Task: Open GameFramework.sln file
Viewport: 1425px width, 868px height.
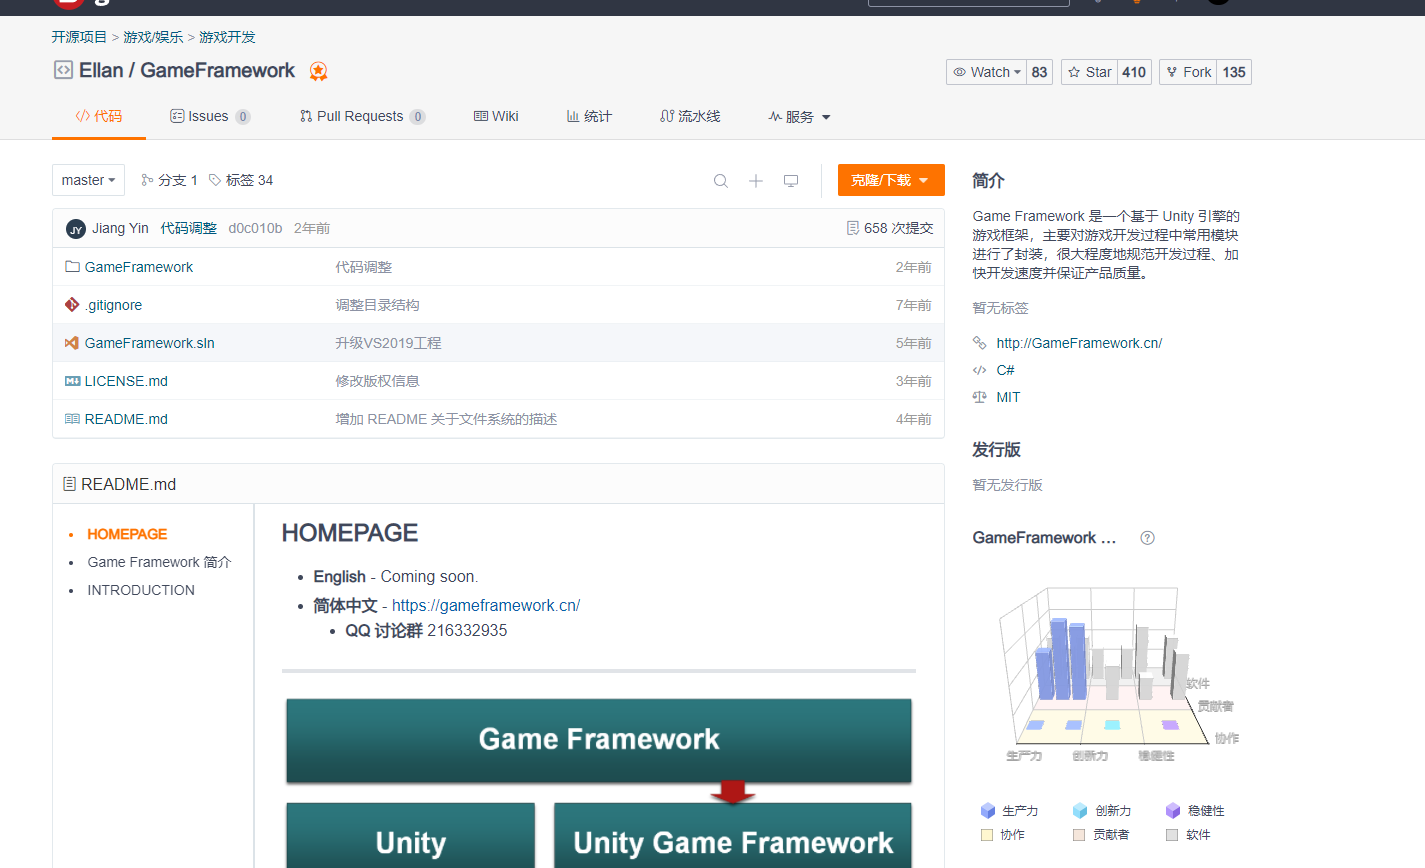Action: coord(149,343)
